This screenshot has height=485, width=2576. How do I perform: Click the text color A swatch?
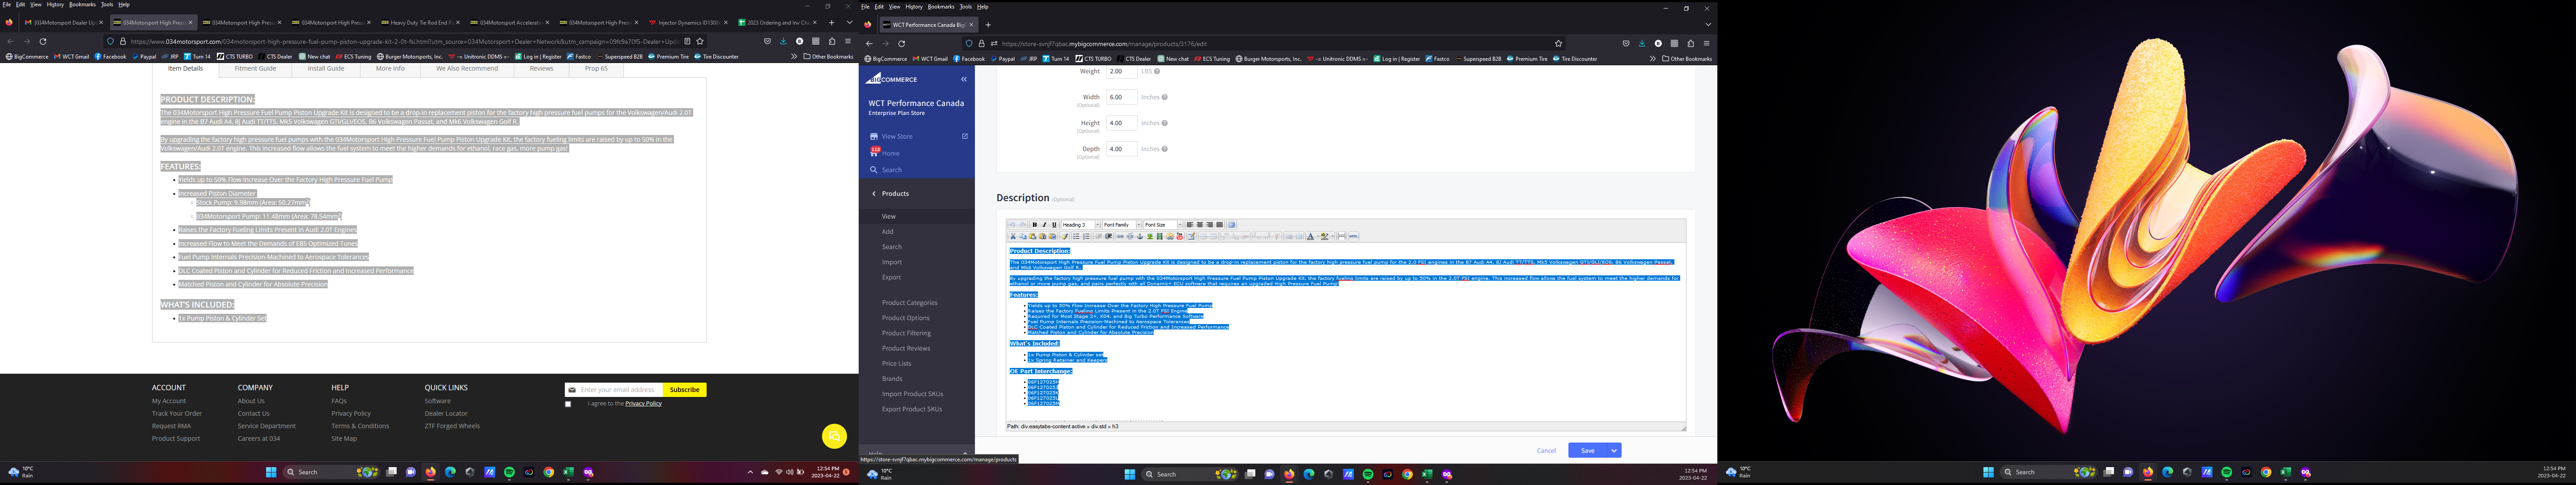pos(1310,237)
